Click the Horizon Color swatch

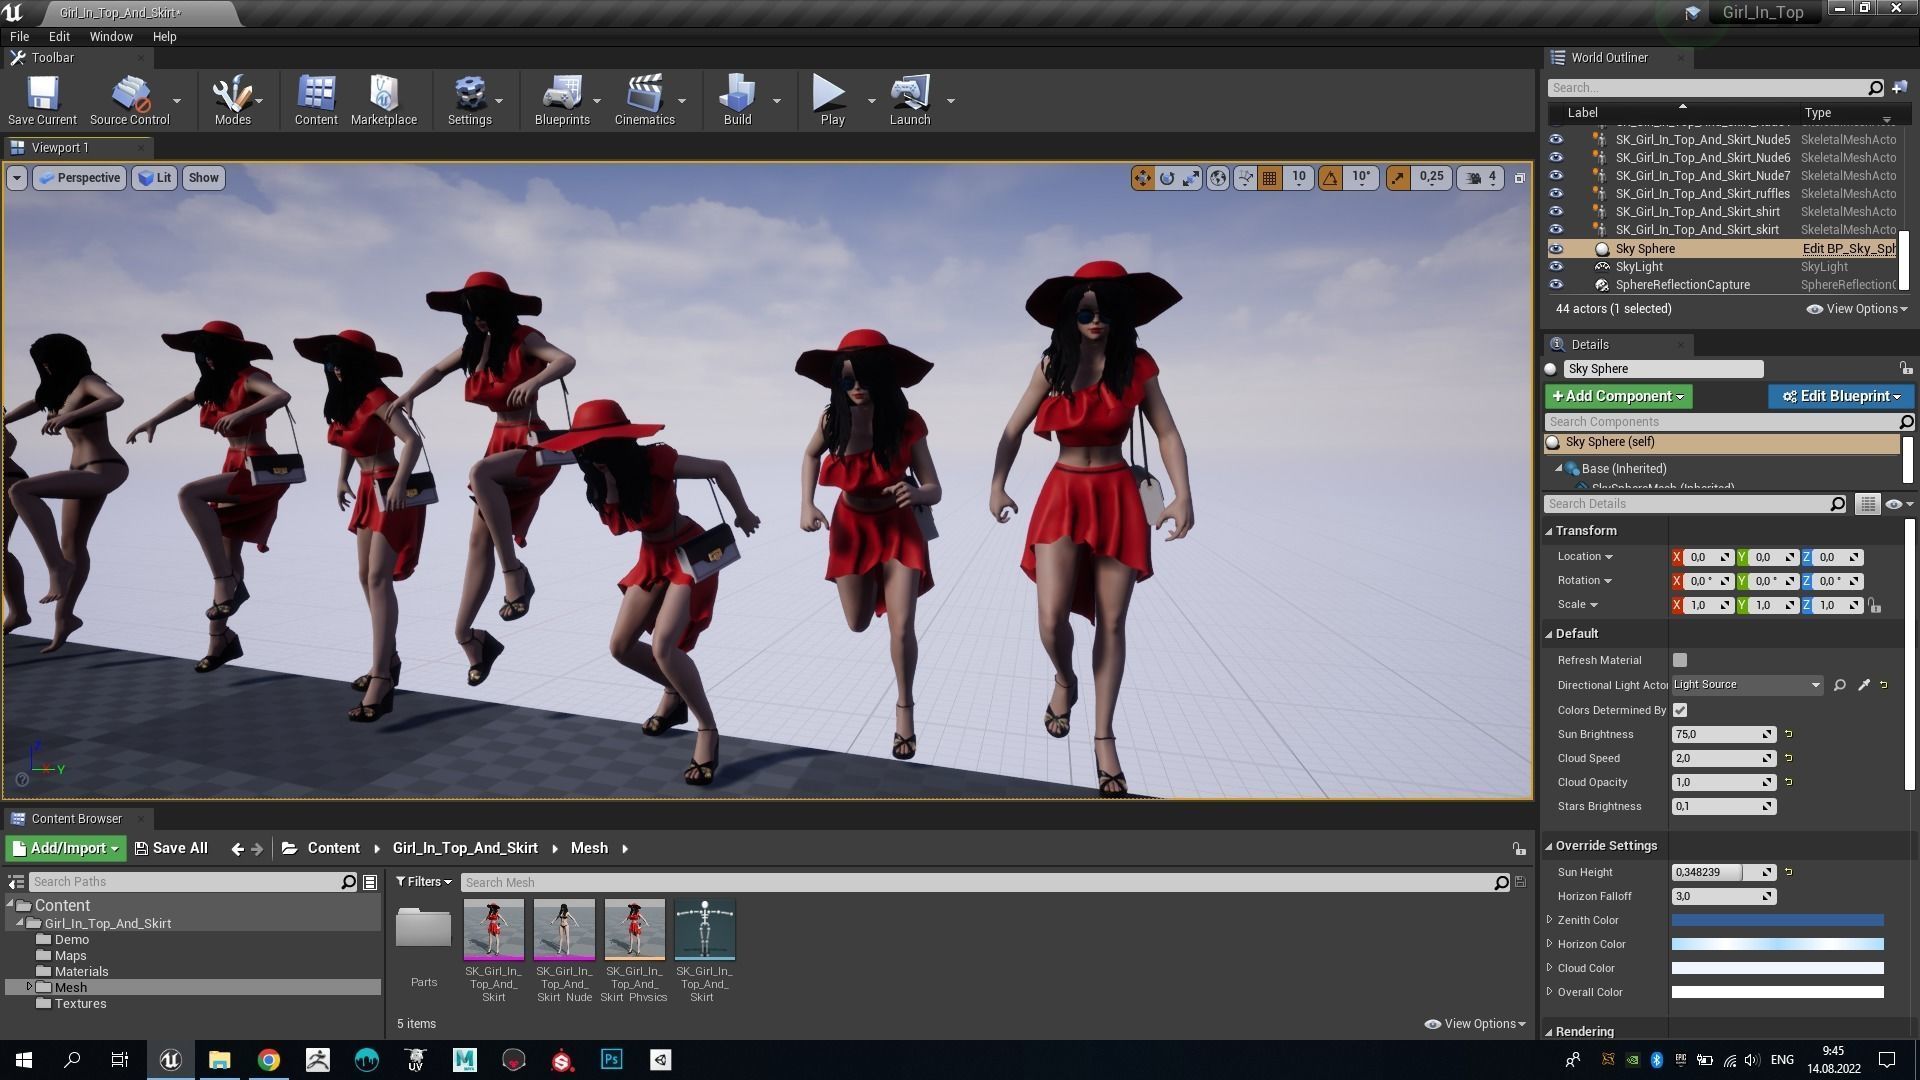click(x=1777, y=944)
